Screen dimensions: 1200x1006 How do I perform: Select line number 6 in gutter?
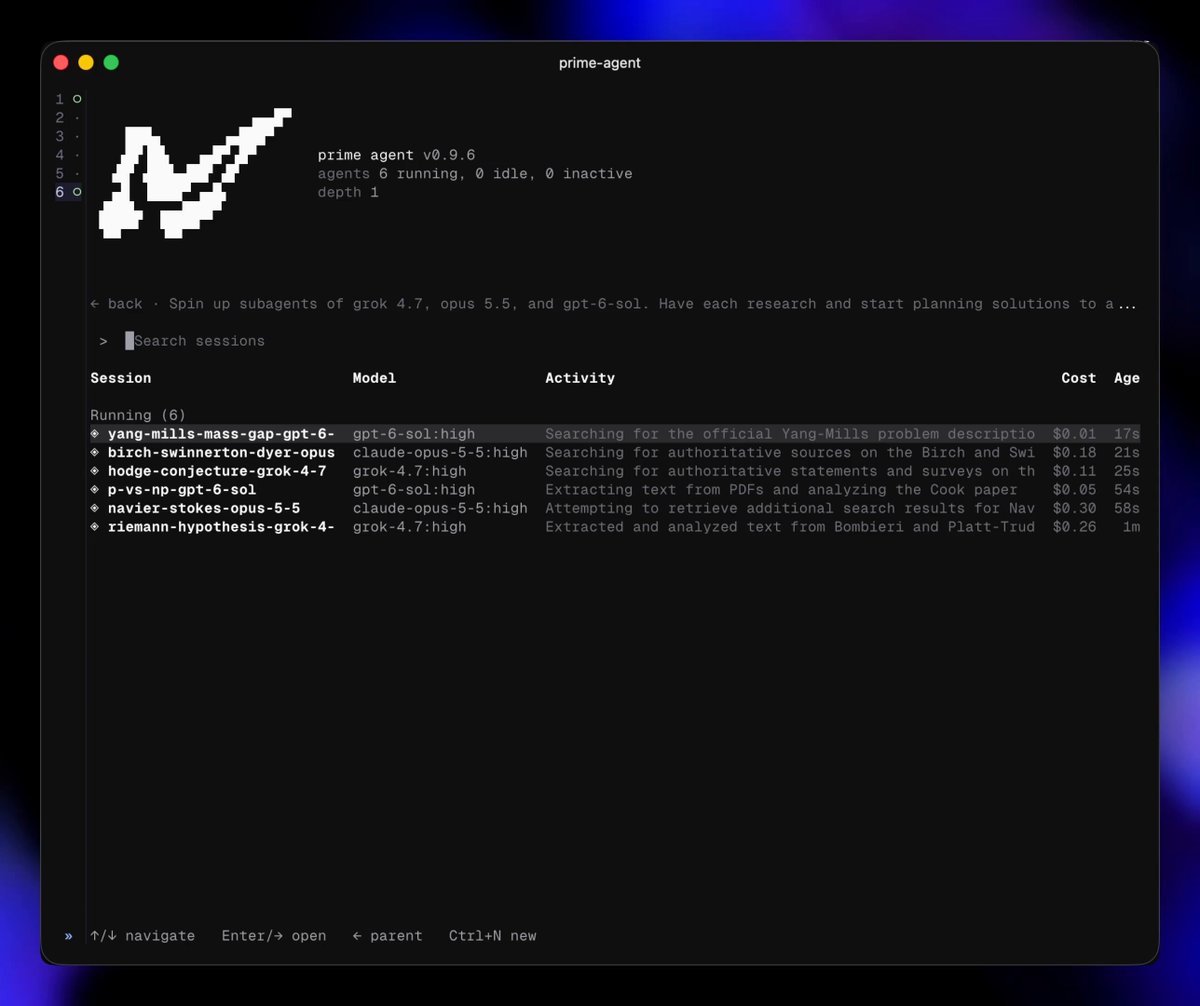point(60,192)
